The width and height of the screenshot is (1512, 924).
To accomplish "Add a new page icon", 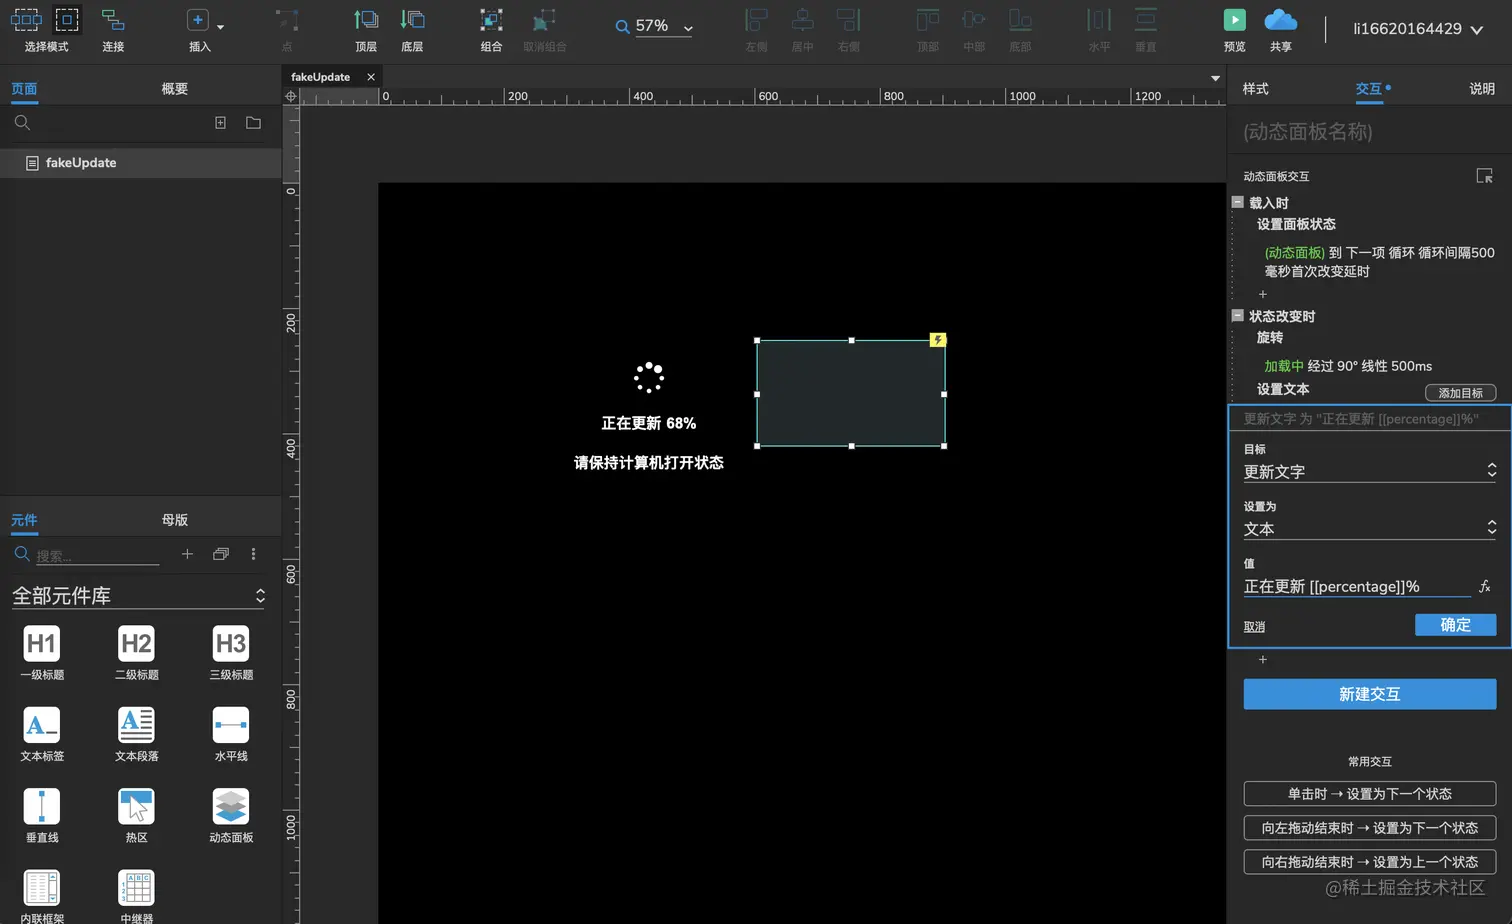I will (x=220, y=123).
